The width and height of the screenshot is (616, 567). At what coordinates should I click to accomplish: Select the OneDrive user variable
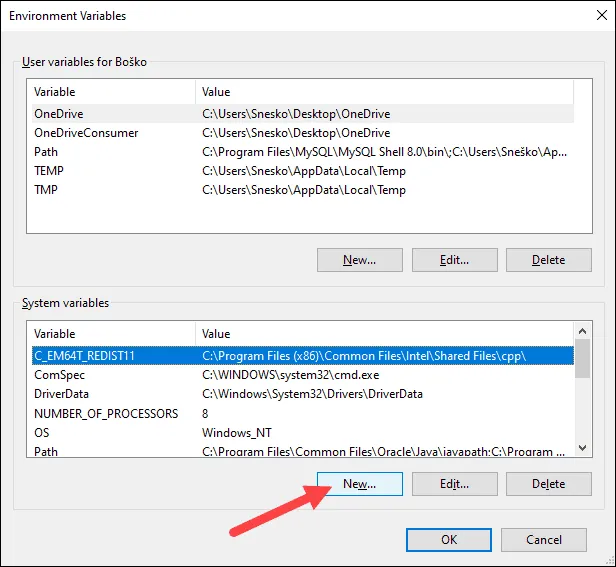pos(302,114)
